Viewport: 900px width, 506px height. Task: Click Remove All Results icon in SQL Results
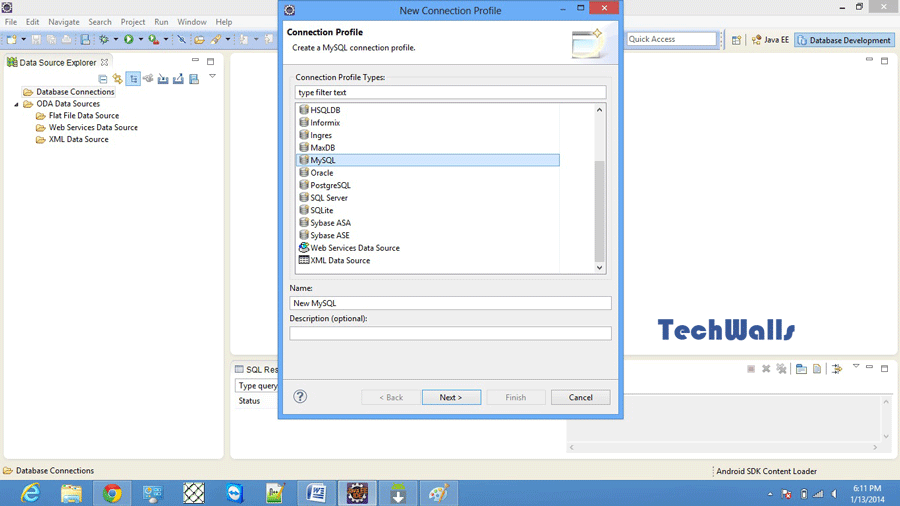tap(781, 369)
